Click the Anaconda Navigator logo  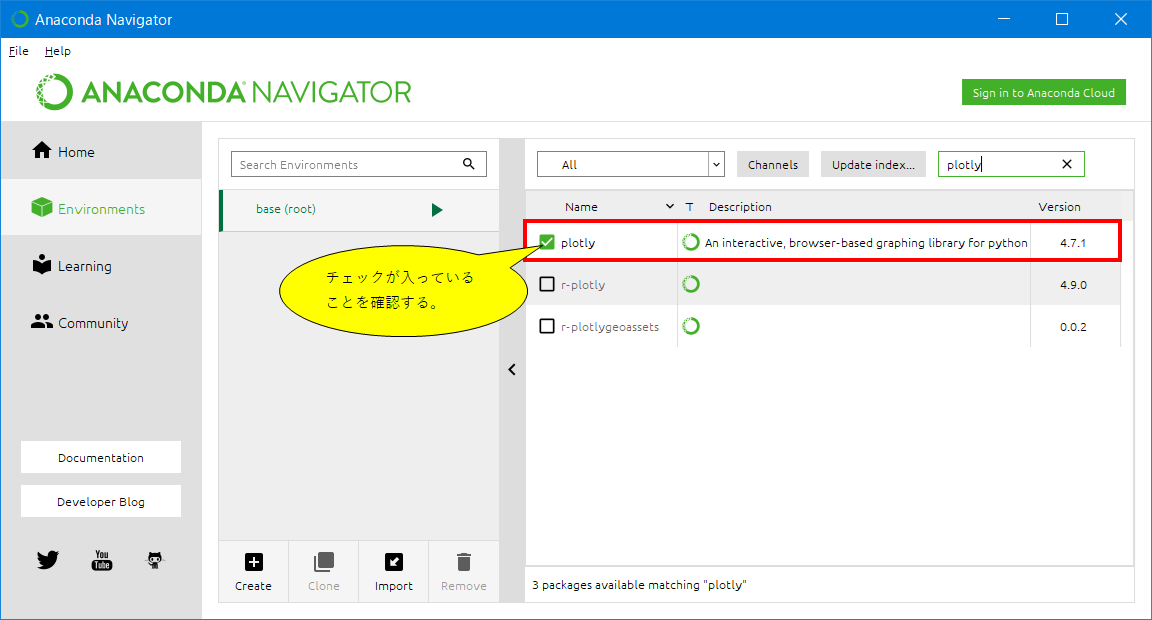click(x=223, y=92)
